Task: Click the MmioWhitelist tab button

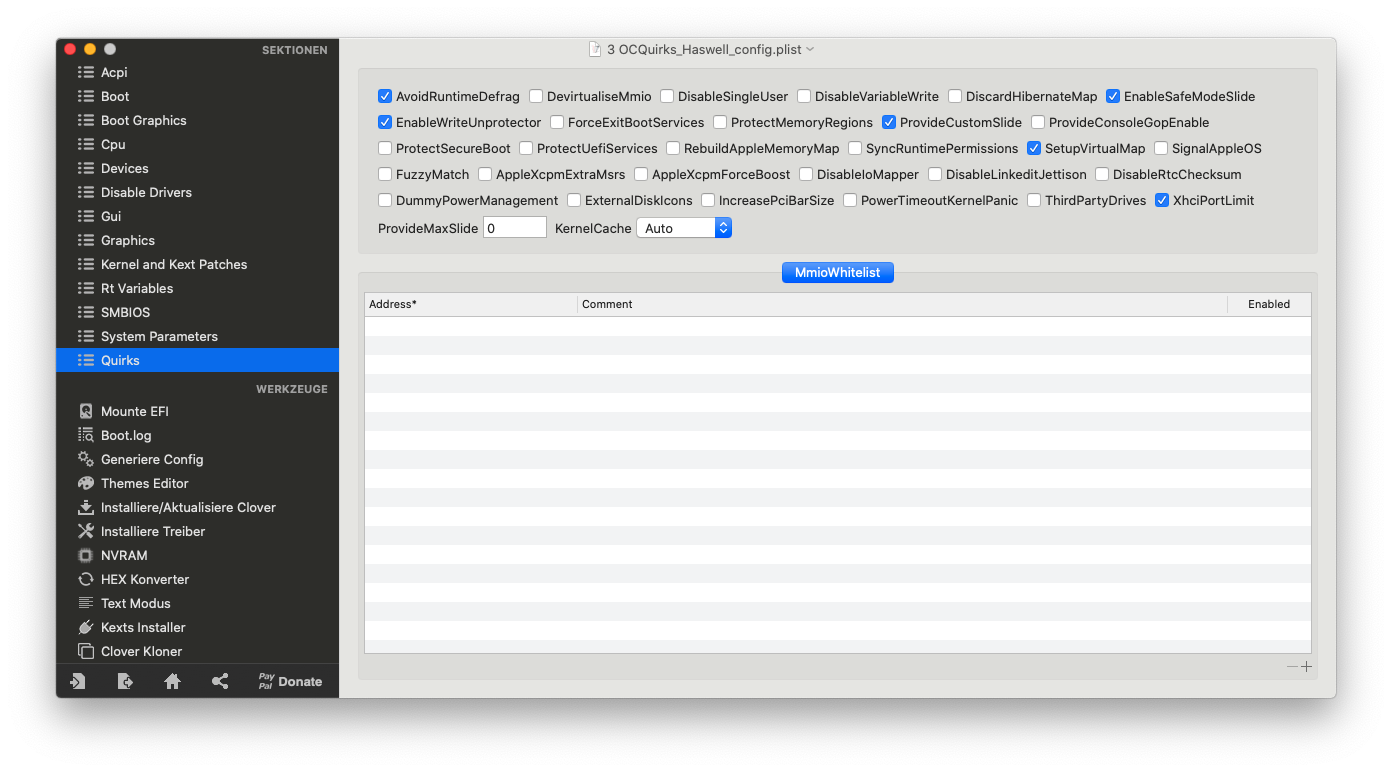Action: 837,273
